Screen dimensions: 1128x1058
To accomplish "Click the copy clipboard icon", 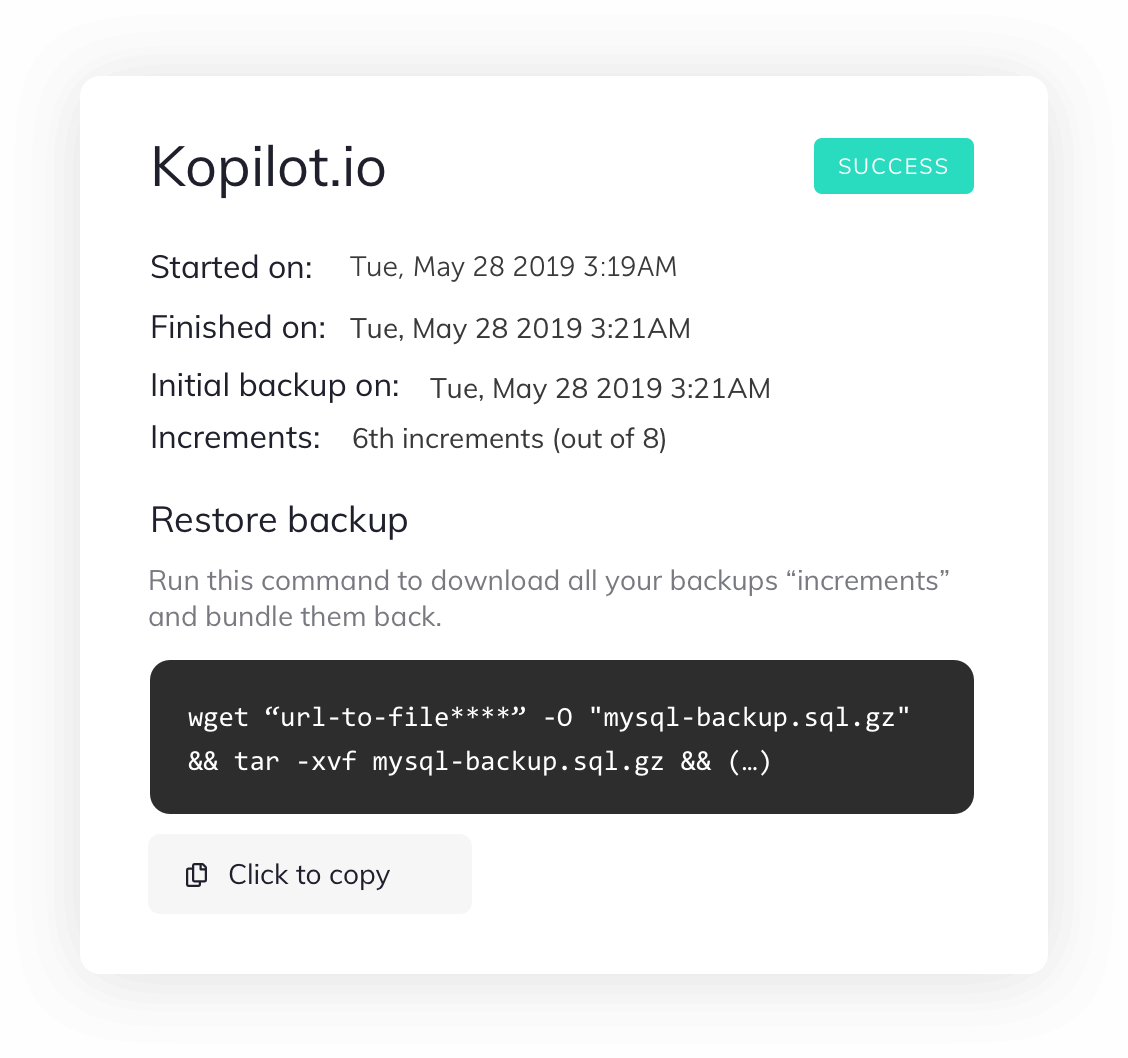I will (197, 875).
